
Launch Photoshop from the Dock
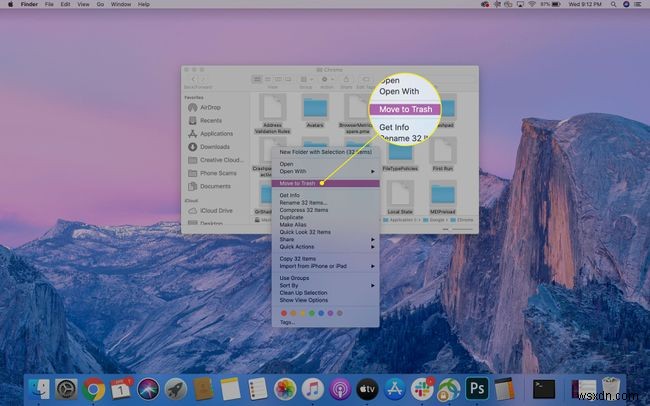click(477, 389)
